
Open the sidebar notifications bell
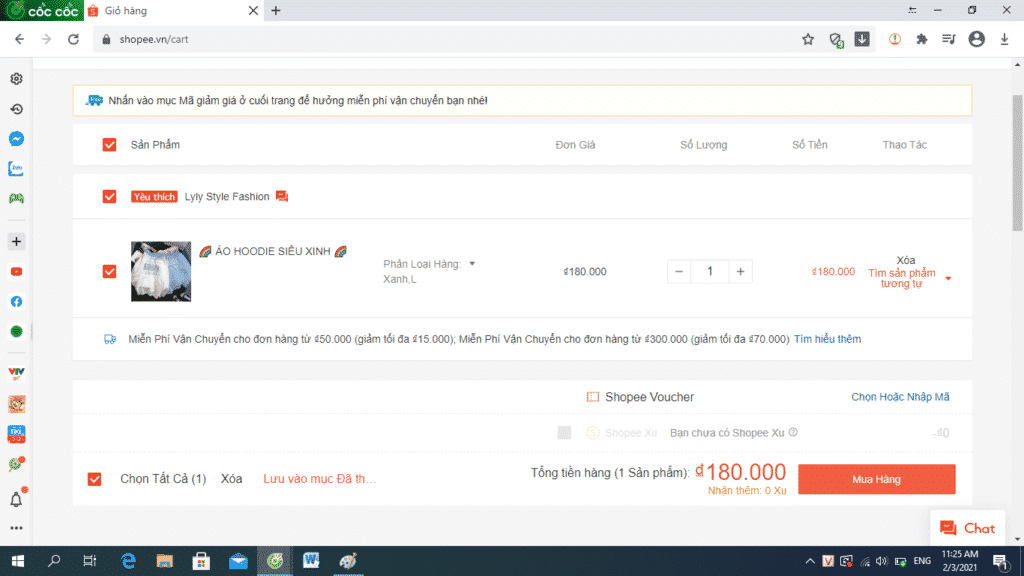click(x=16, y=500)
